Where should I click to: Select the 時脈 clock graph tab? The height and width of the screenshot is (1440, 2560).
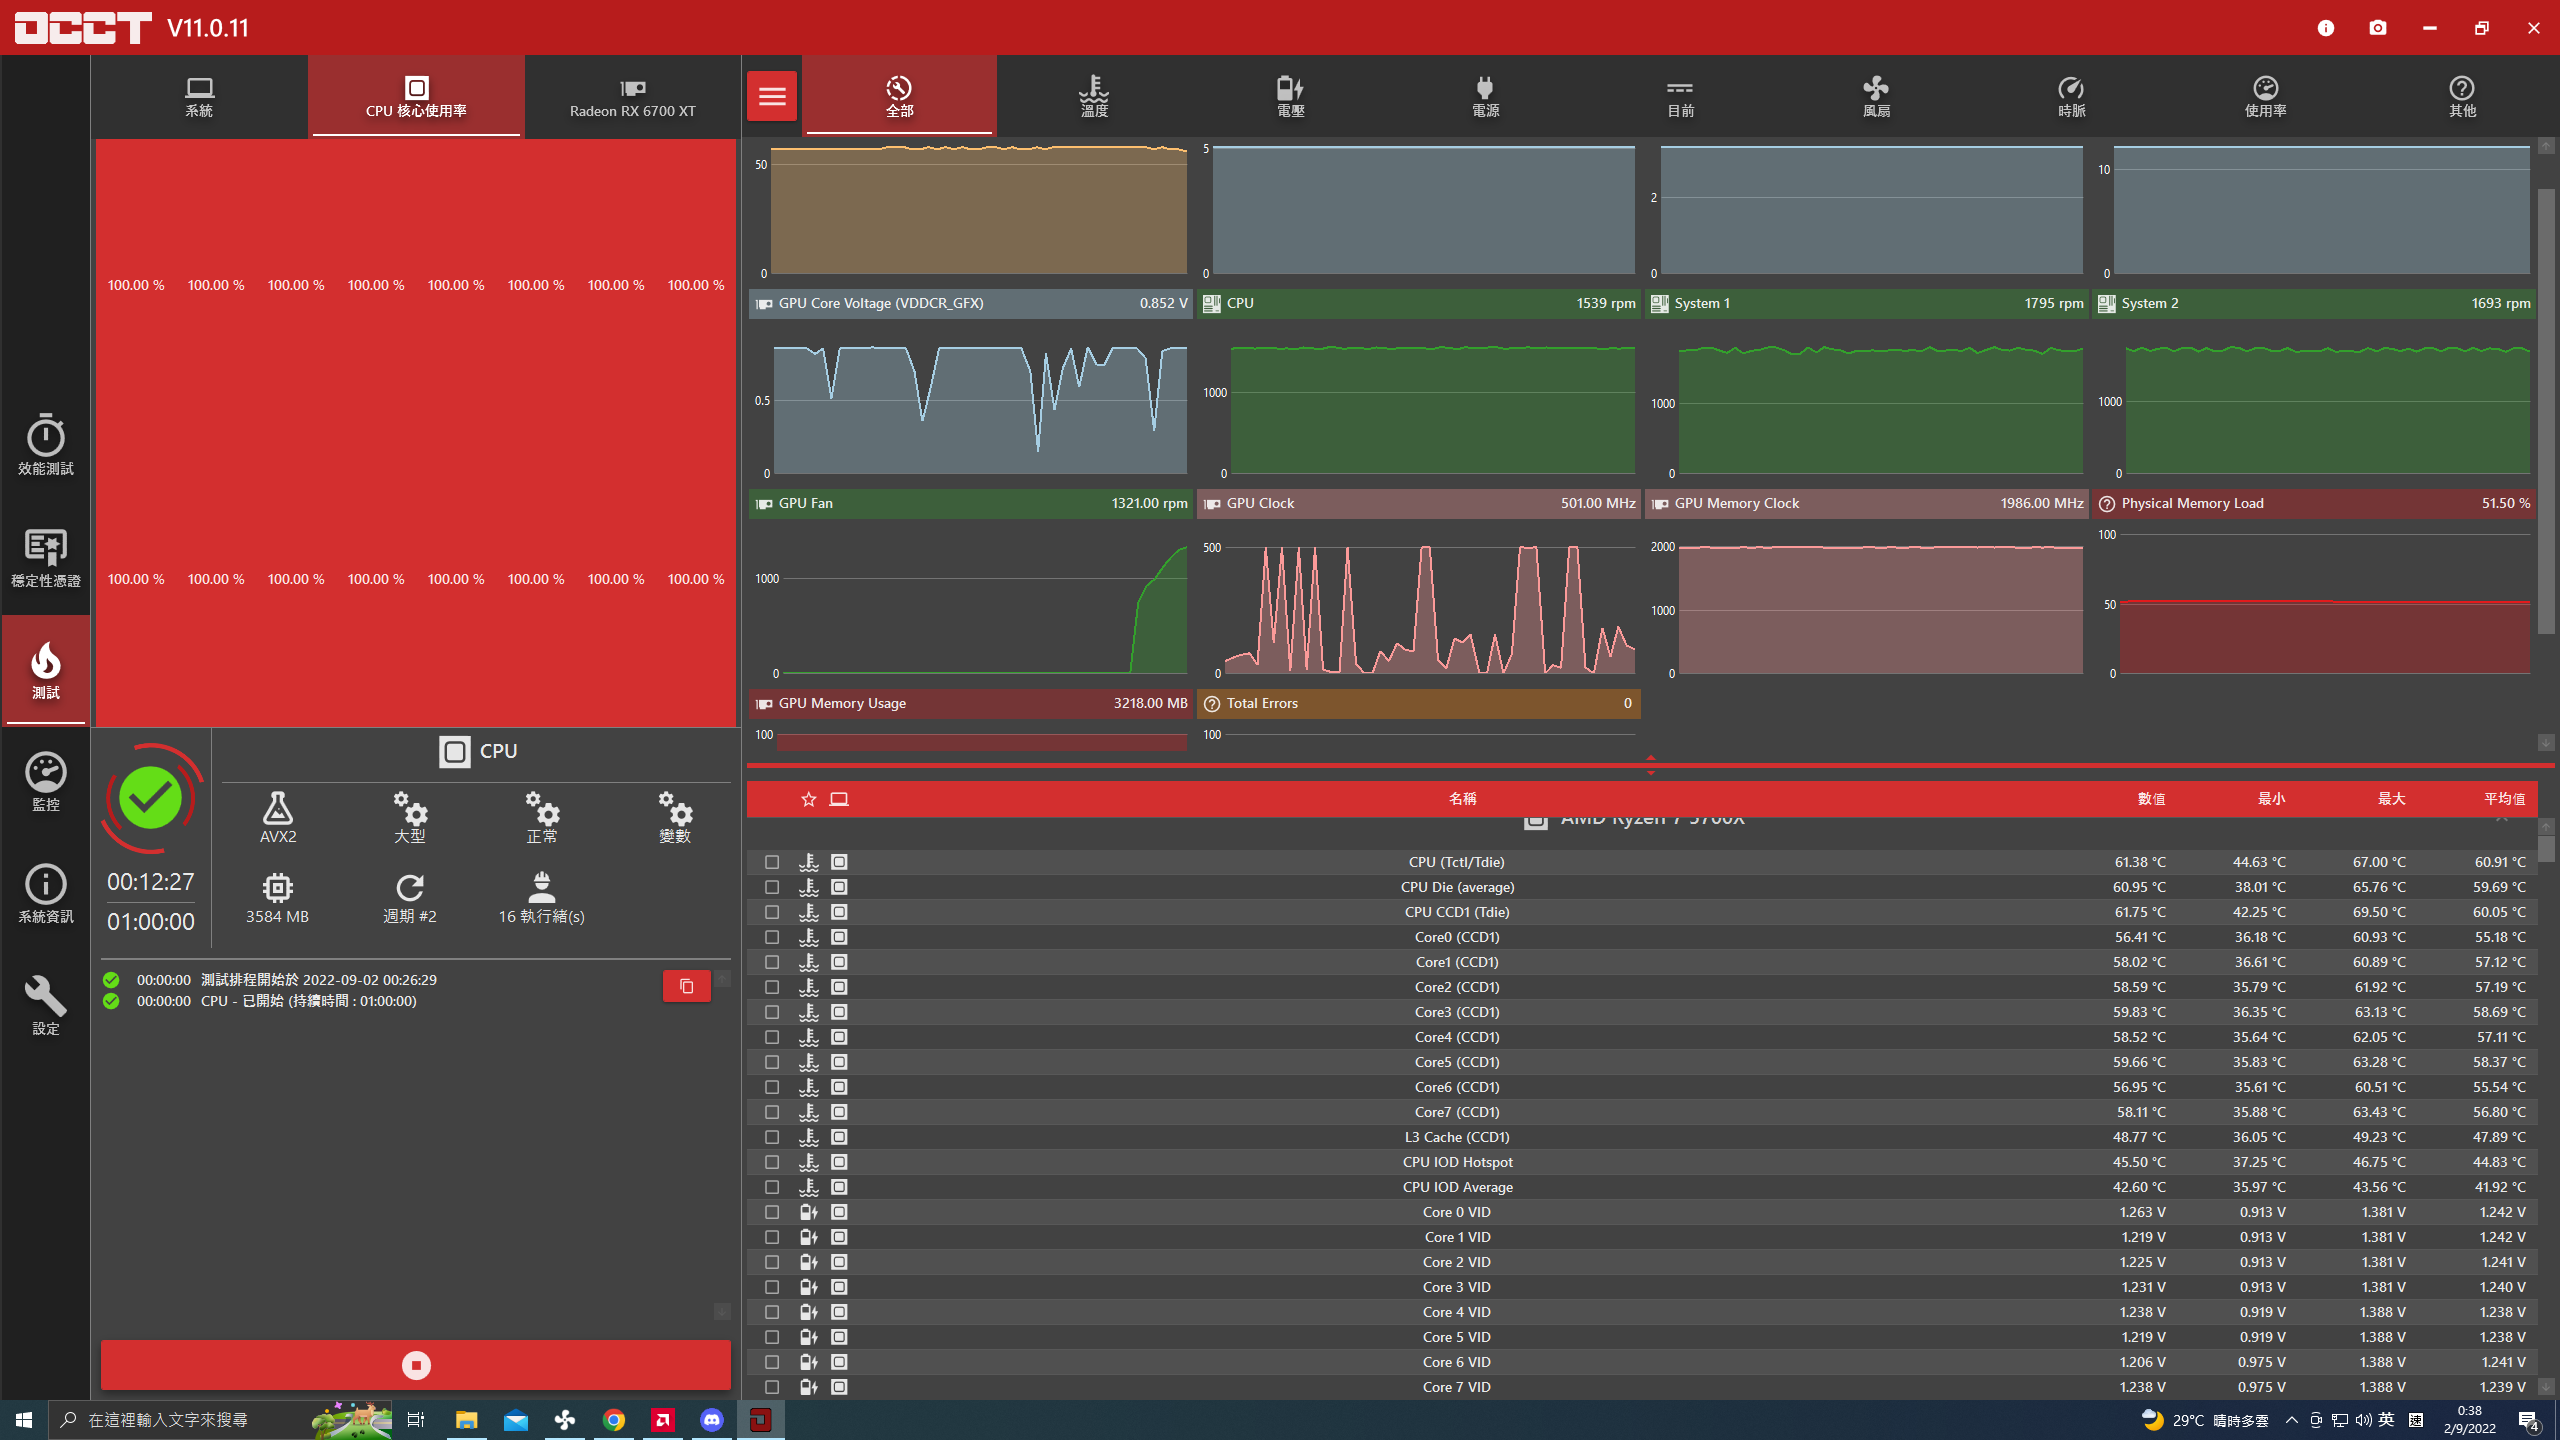(x=2071, y=96)
